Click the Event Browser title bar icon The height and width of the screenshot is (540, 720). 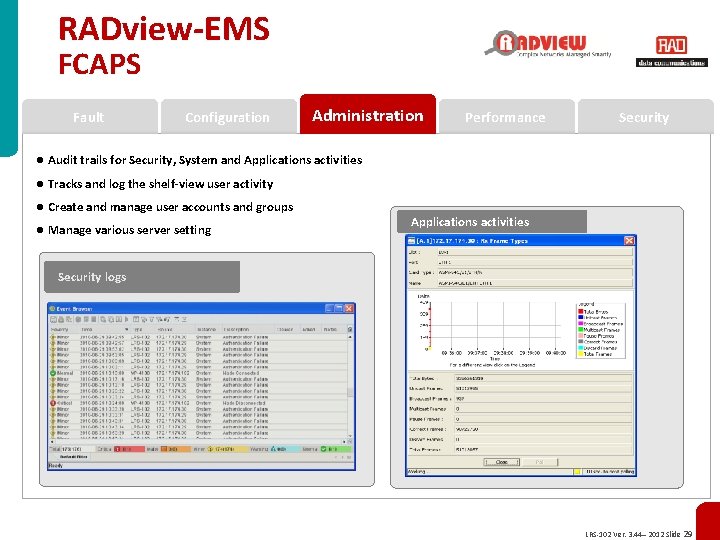point(52,309)
